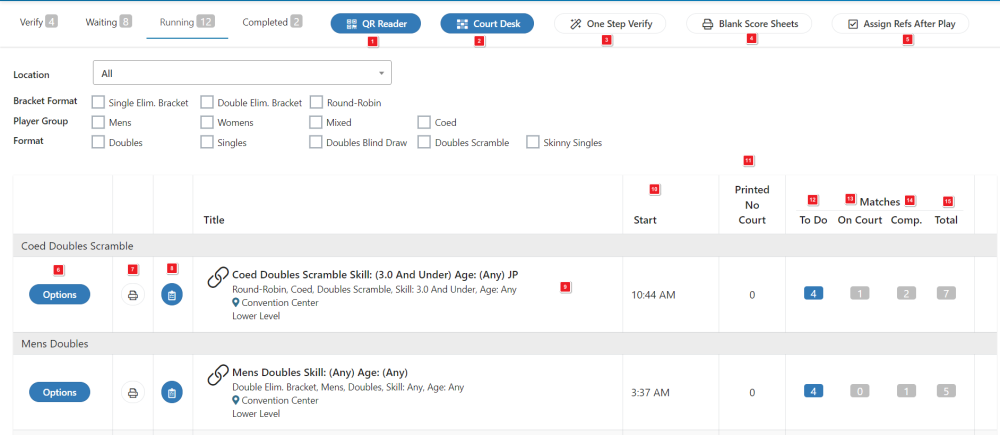
Task: Open Coed Doubles Scramble Skill title link
Action: point(375,275)
